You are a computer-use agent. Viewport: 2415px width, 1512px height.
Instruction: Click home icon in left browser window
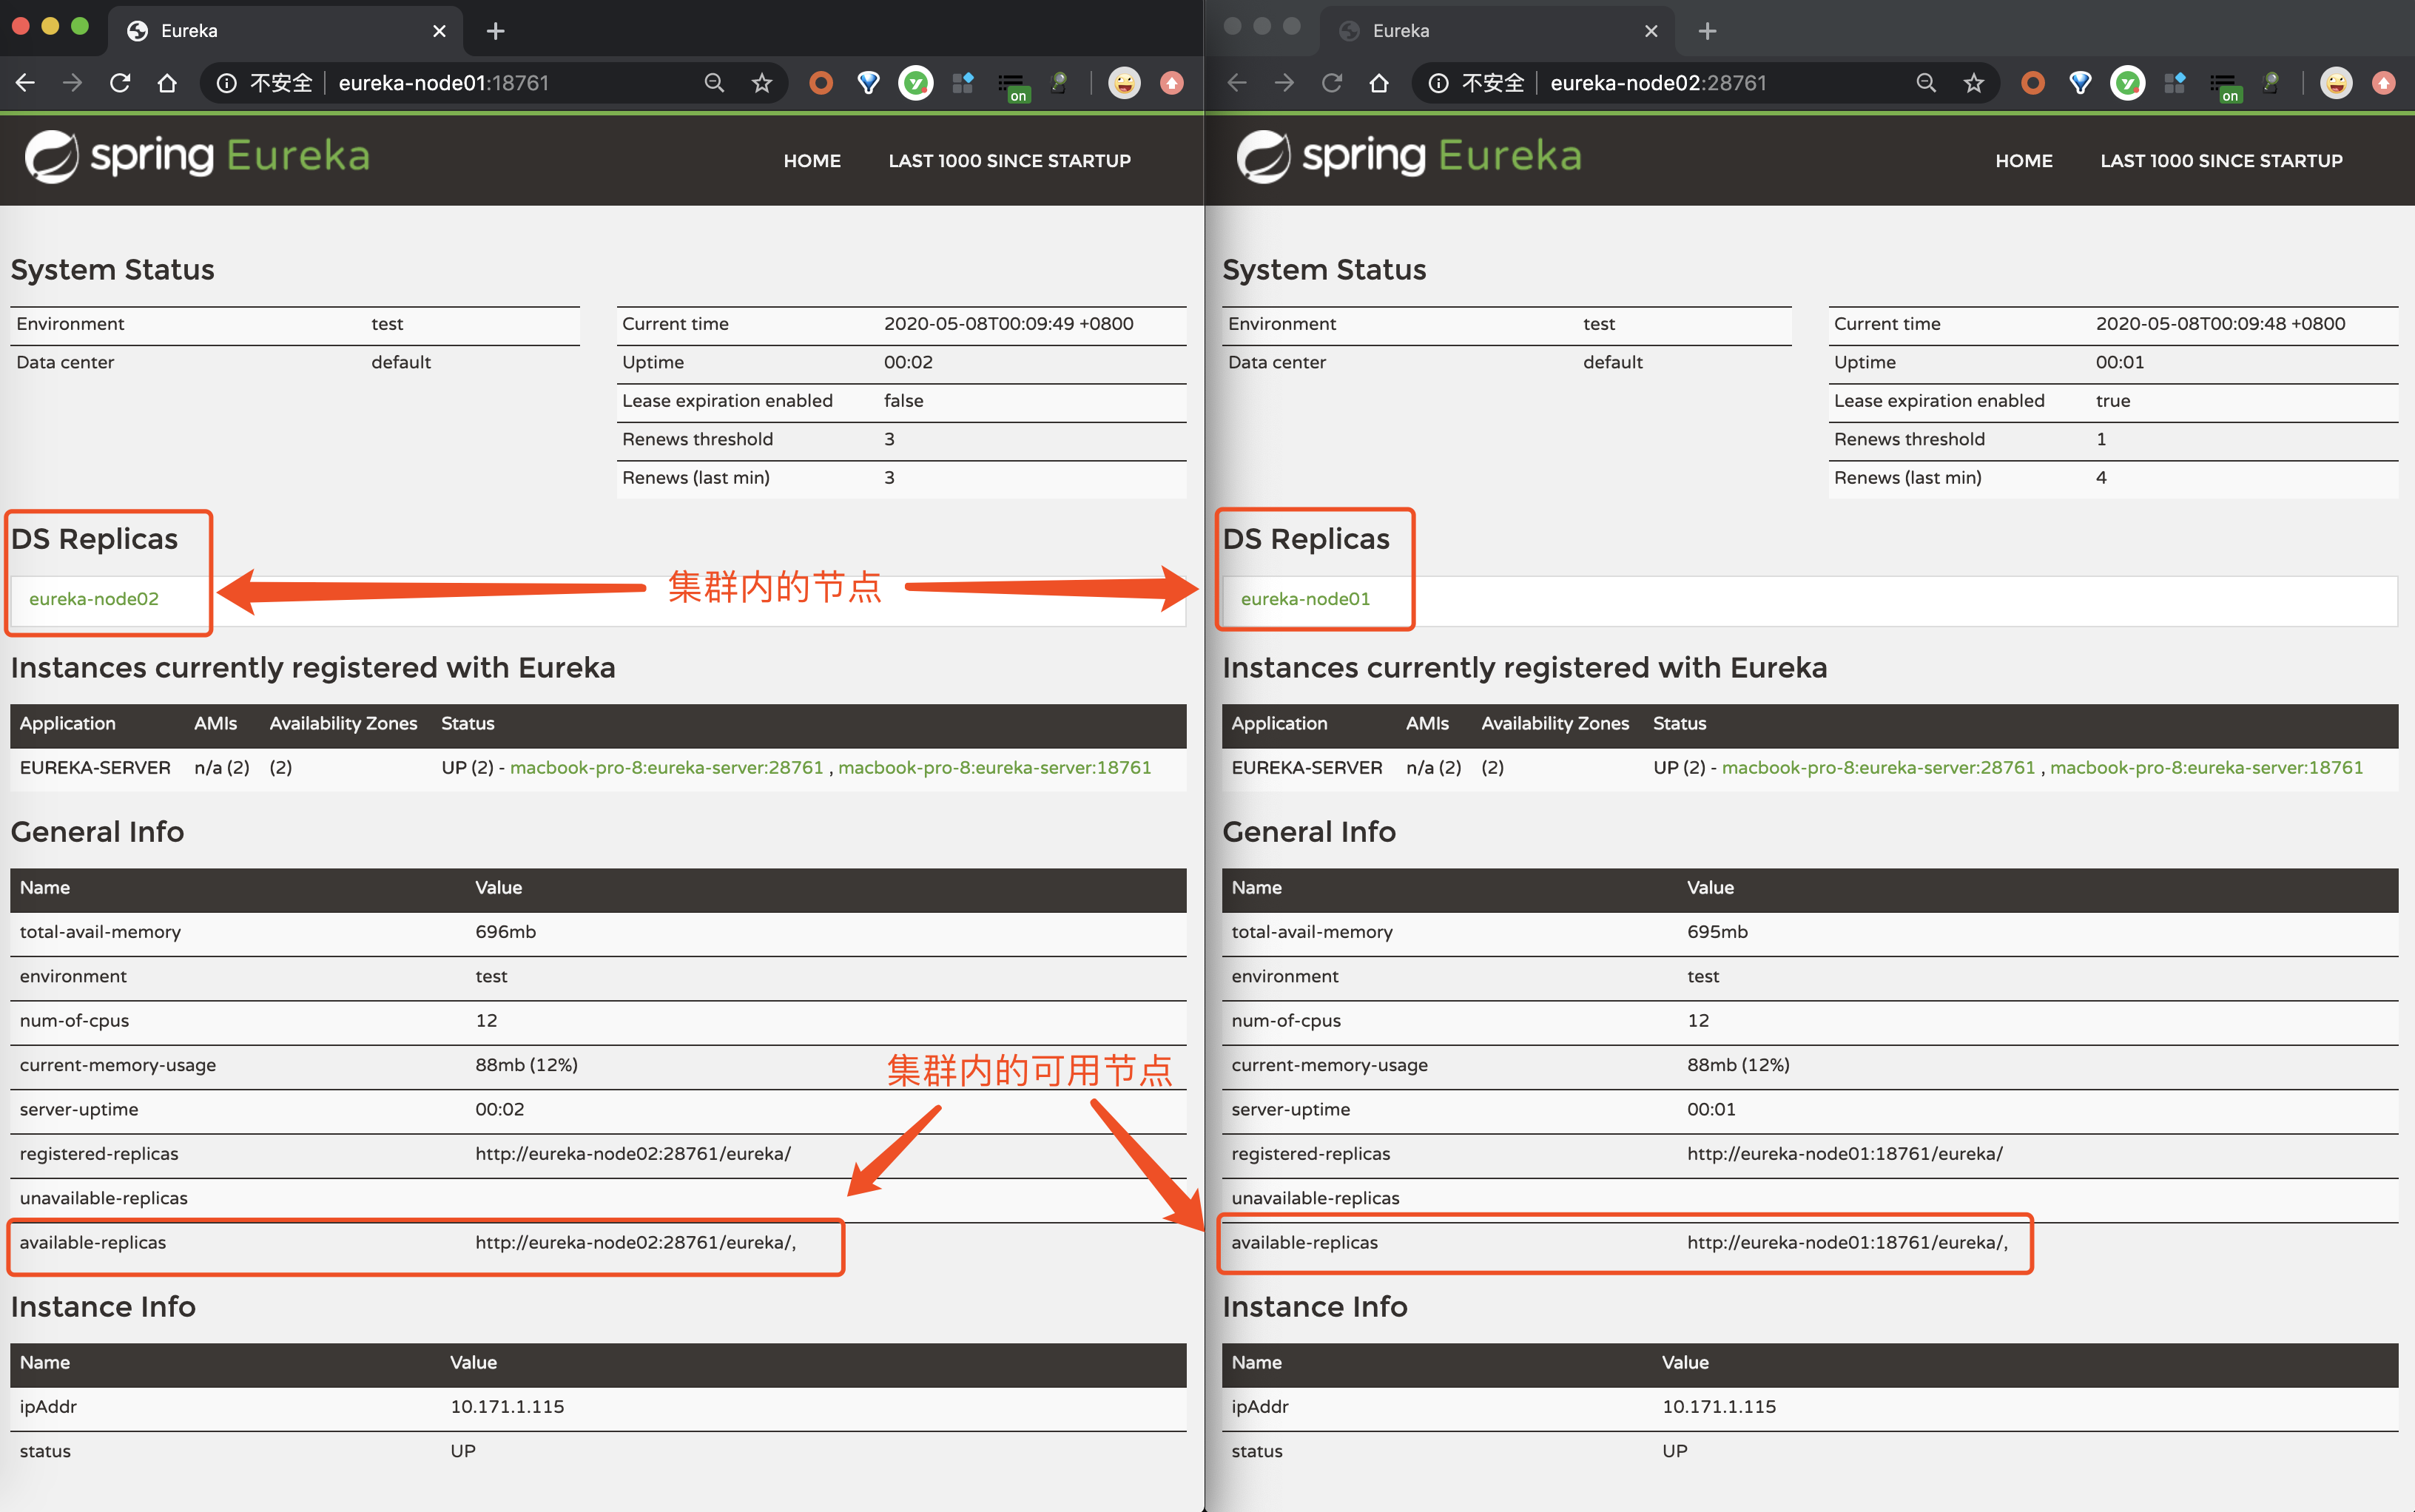click(x=167, y=83)
